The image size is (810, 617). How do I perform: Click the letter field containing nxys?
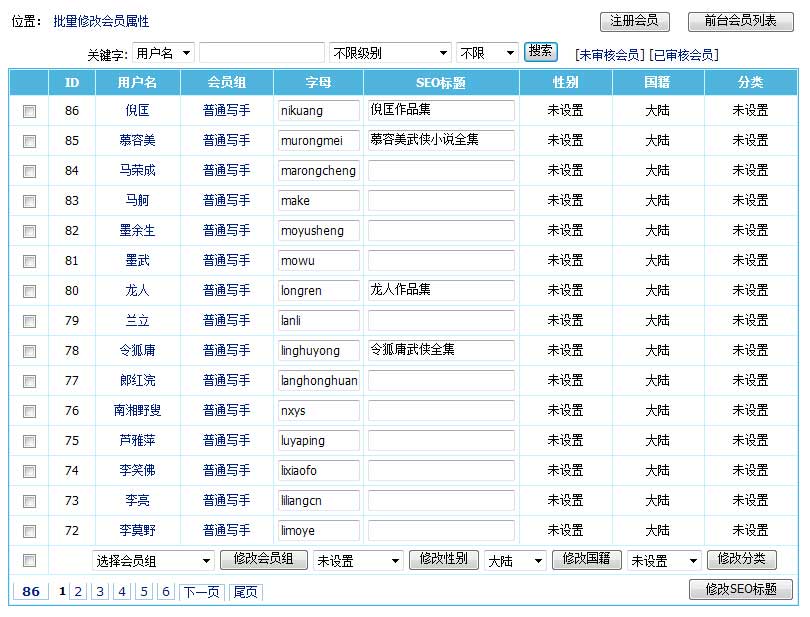click(x=319, y=410)
